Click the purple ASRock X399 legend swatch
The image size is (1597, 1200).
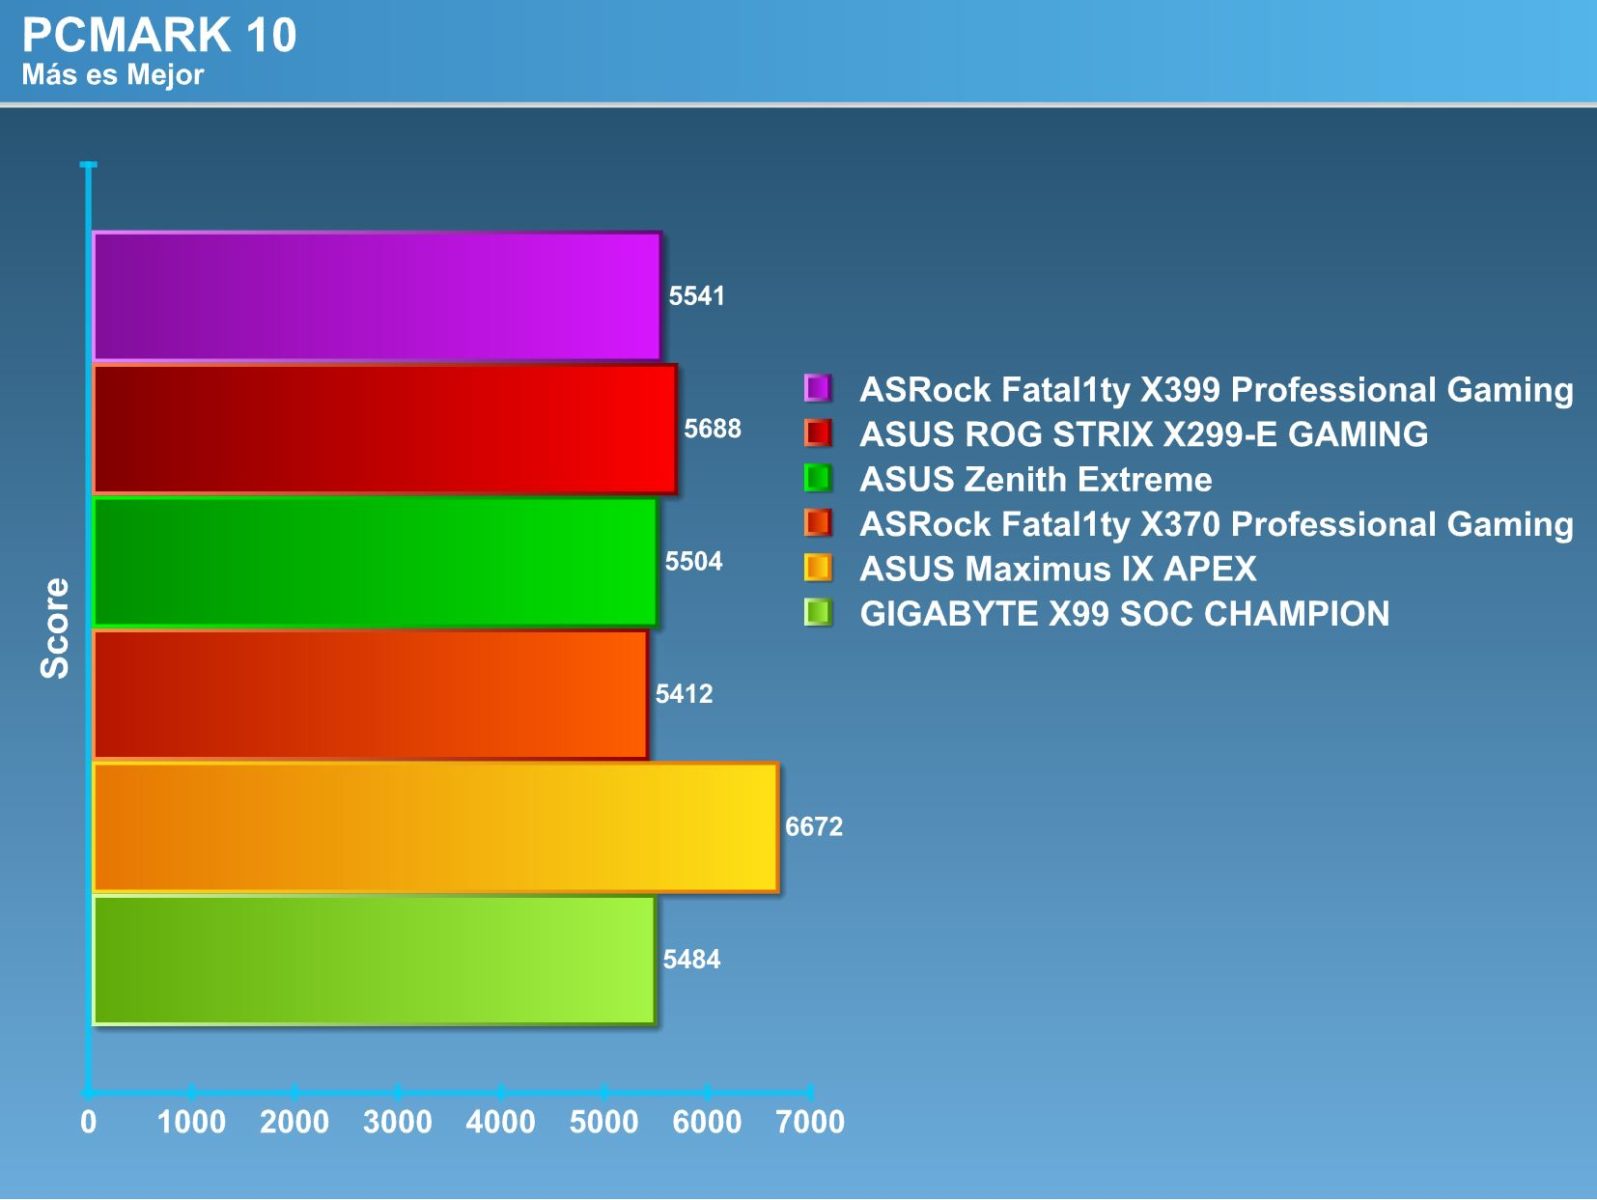pos(817,388)
